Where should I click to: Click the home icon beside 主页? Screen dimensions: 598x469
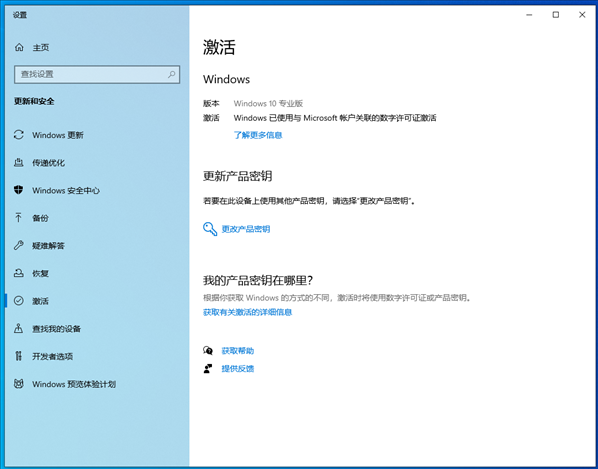click(x=19, y=47)
